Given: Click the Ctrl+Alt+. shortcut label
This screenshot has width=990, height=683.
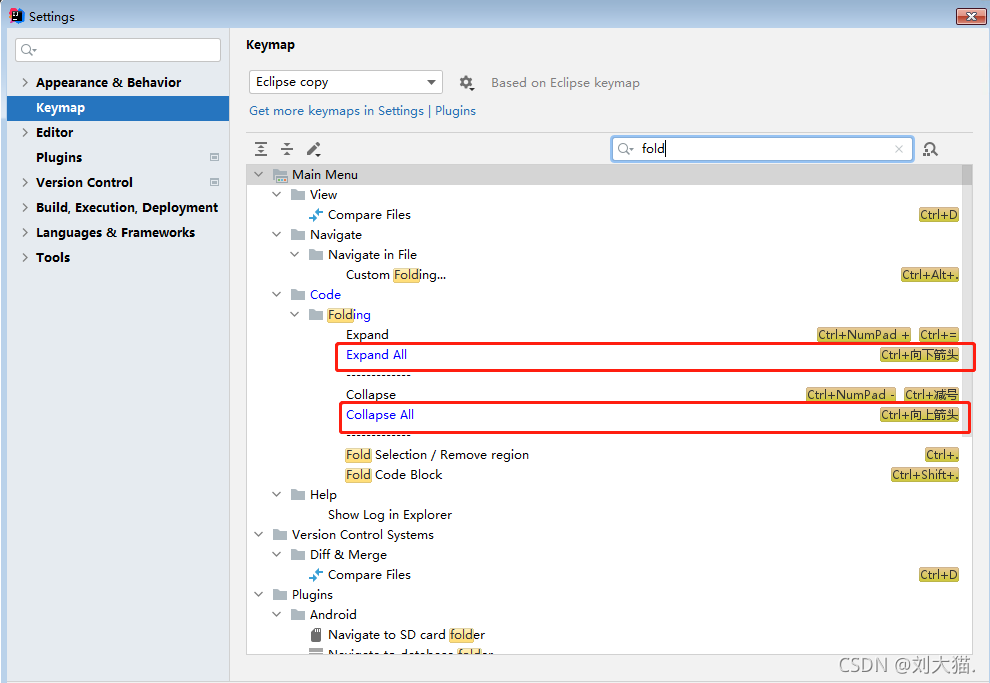Looking at the screenshot, I should pyautogui.click(x=930, y=275).
